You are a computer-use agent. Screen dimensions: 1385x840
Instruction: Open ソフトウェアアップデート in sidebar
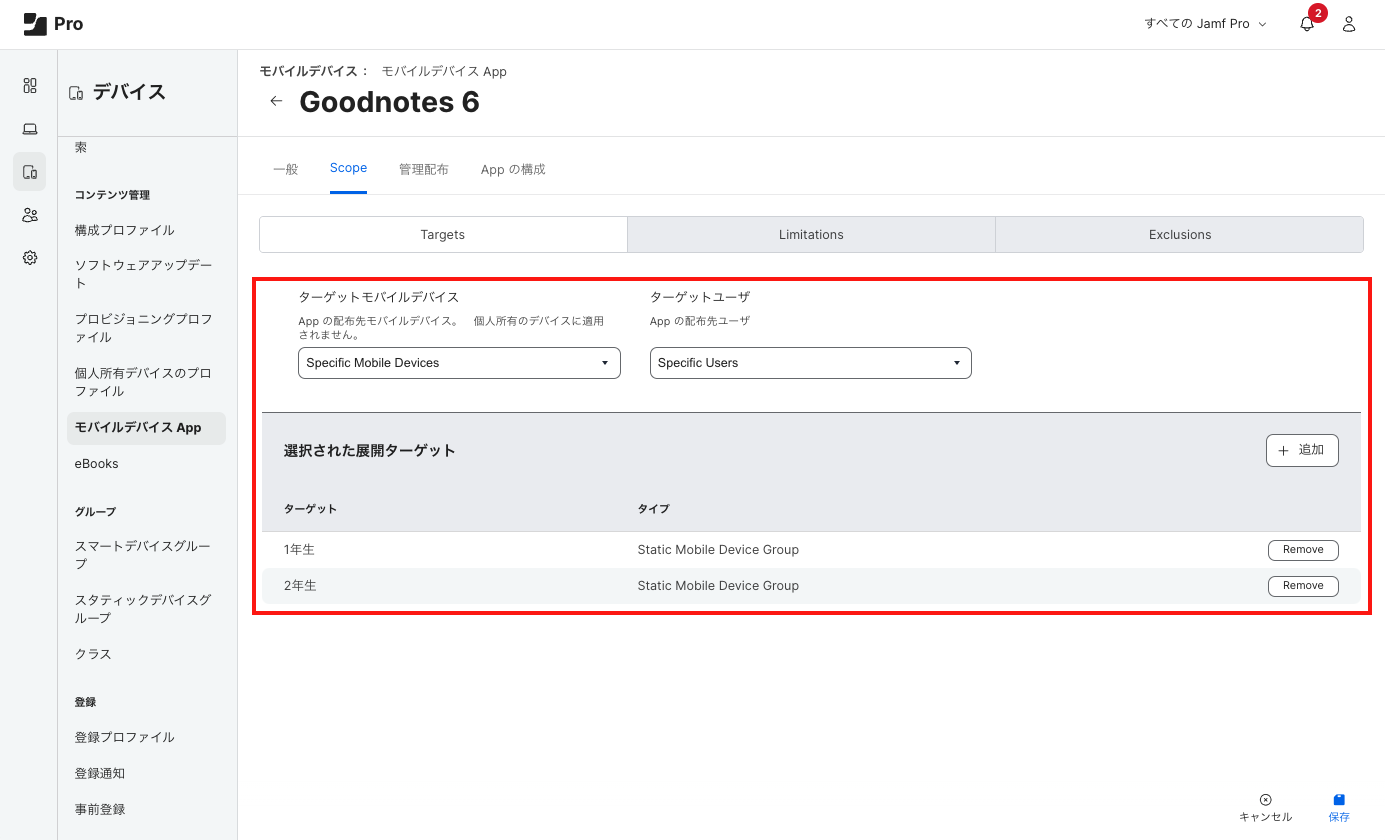(144, 274)
